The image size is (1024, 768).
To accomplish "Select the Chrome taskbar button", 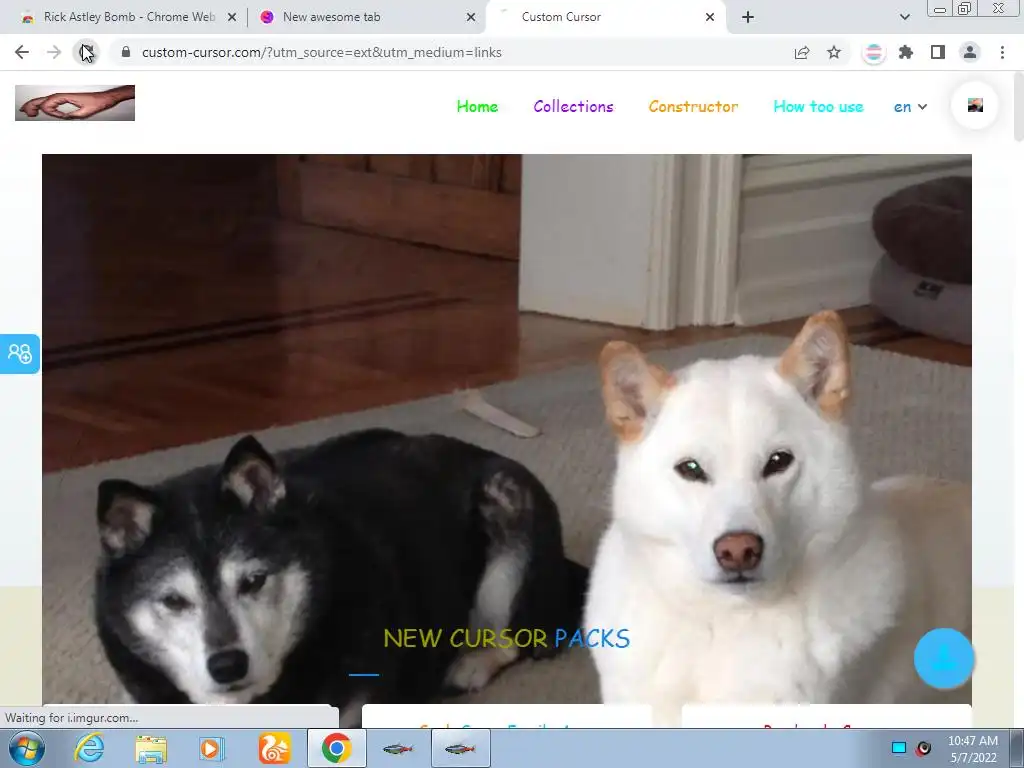I will point(336,748).
